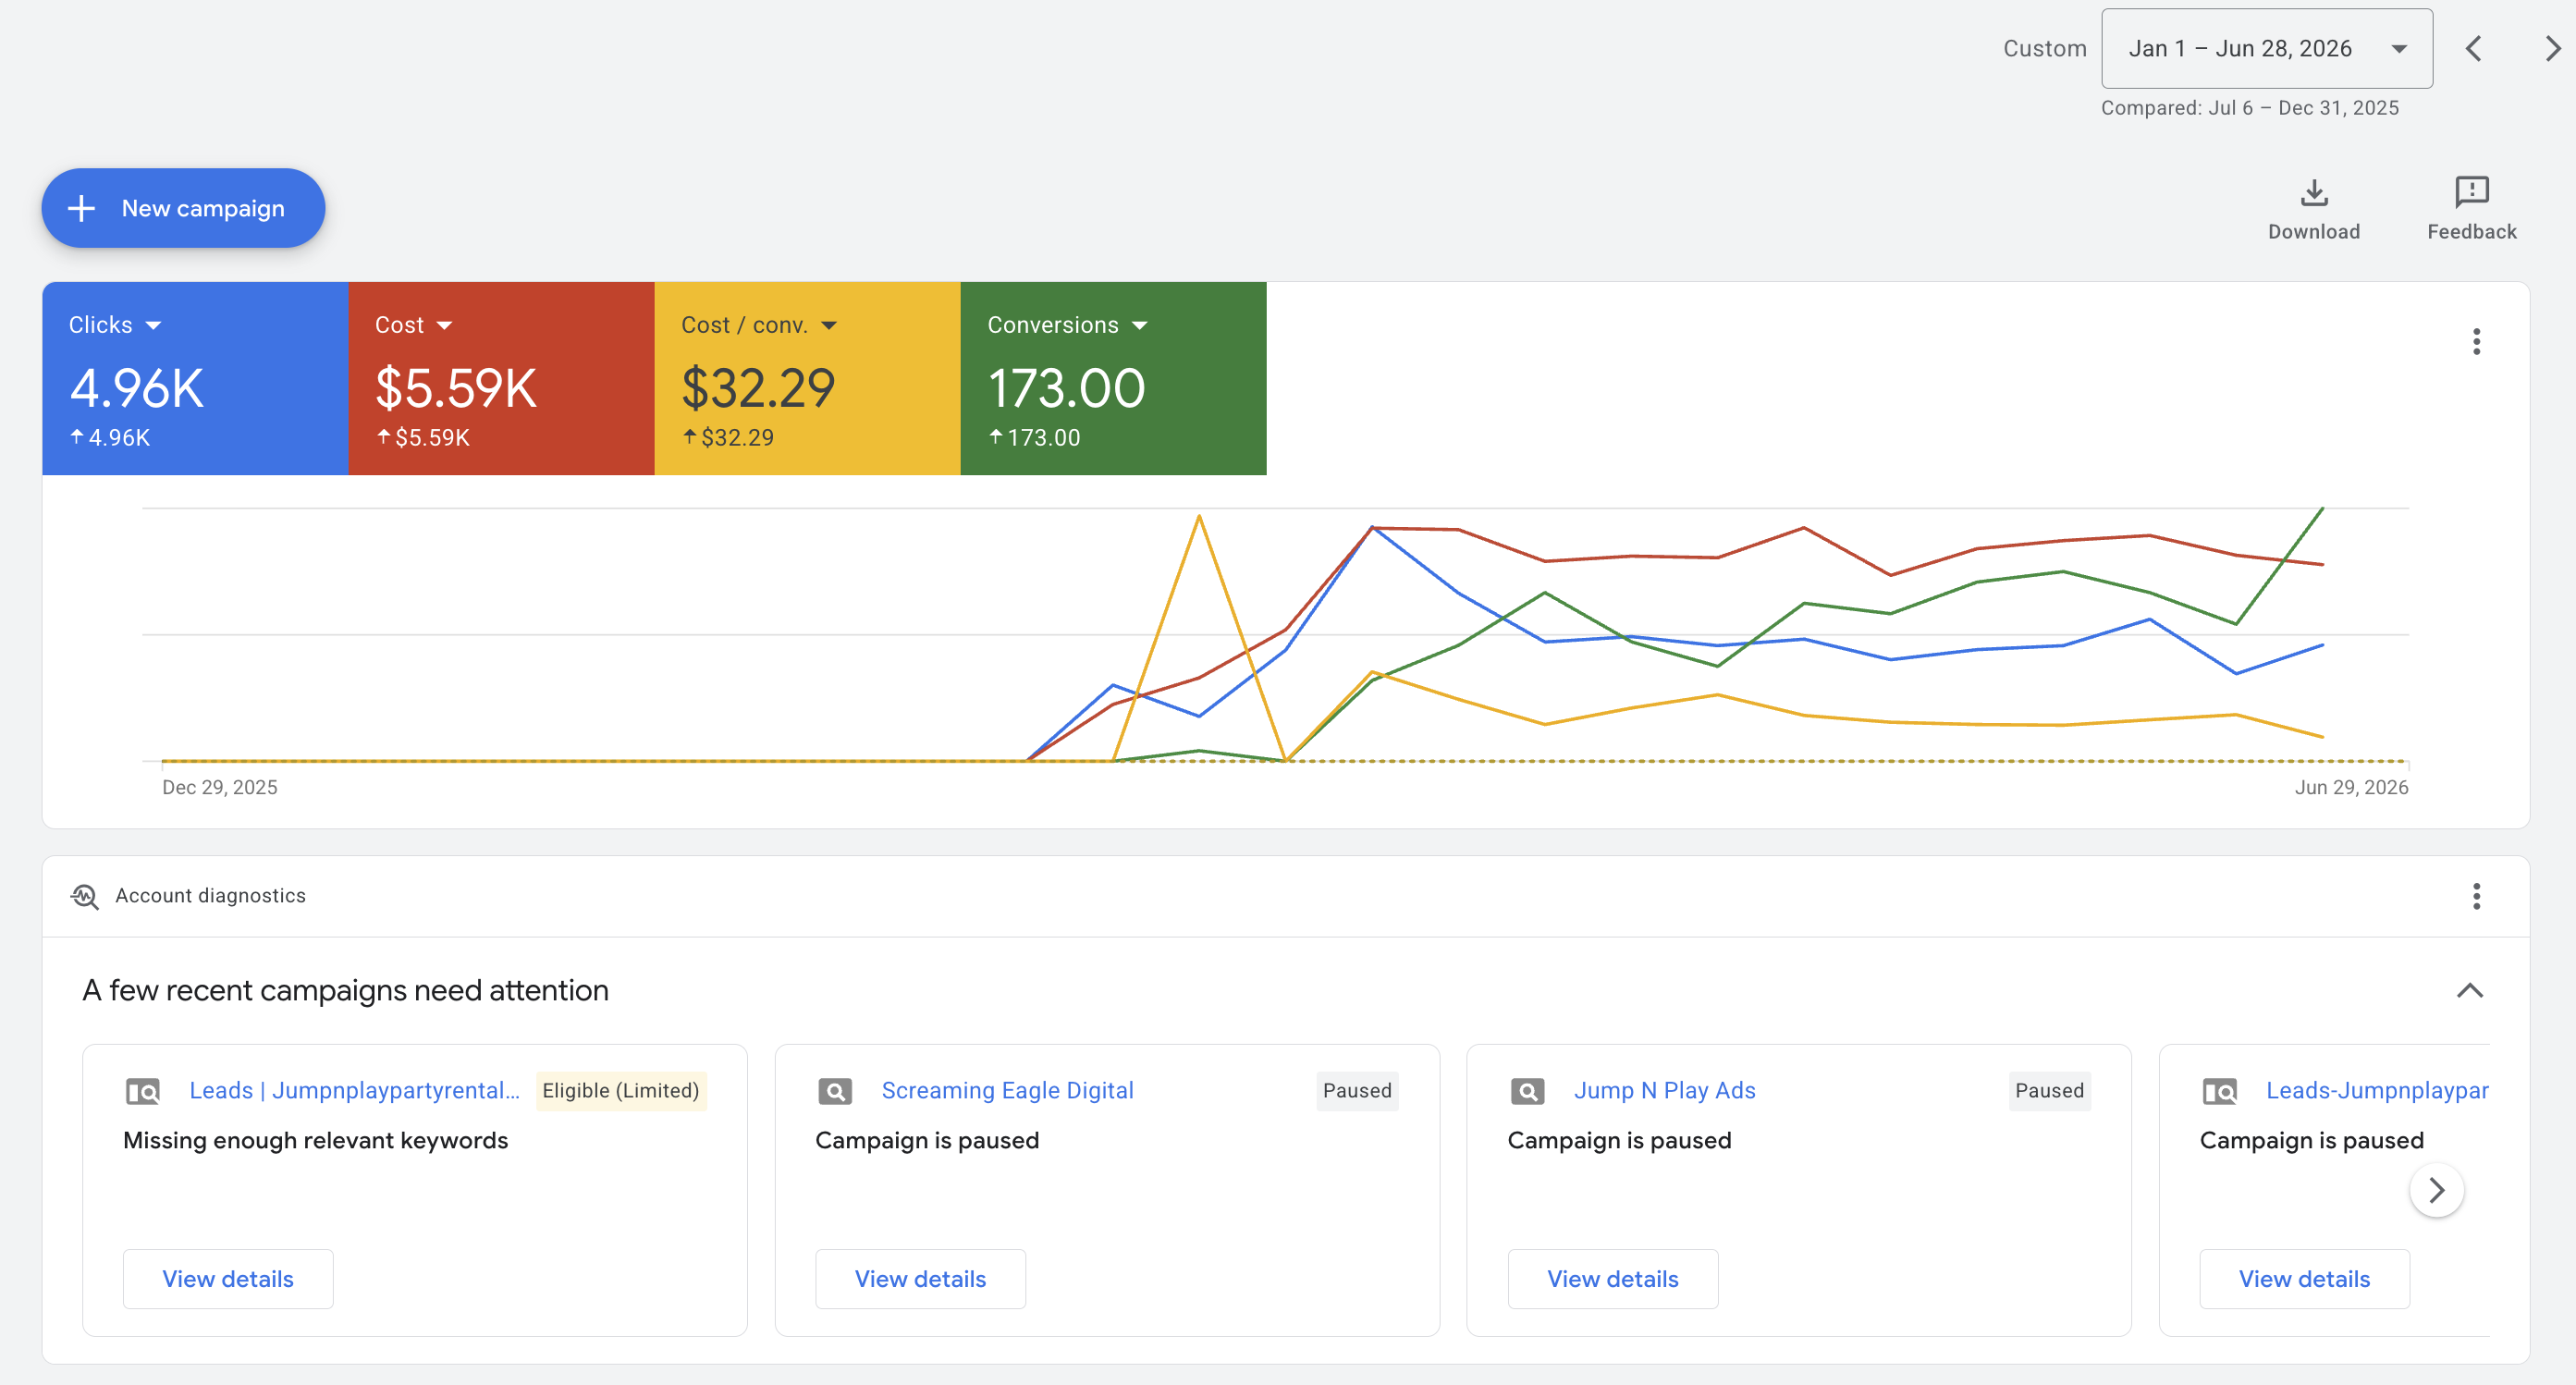Open the Clicks metric dropdown

pyautogui.click(x=115, y=325)
